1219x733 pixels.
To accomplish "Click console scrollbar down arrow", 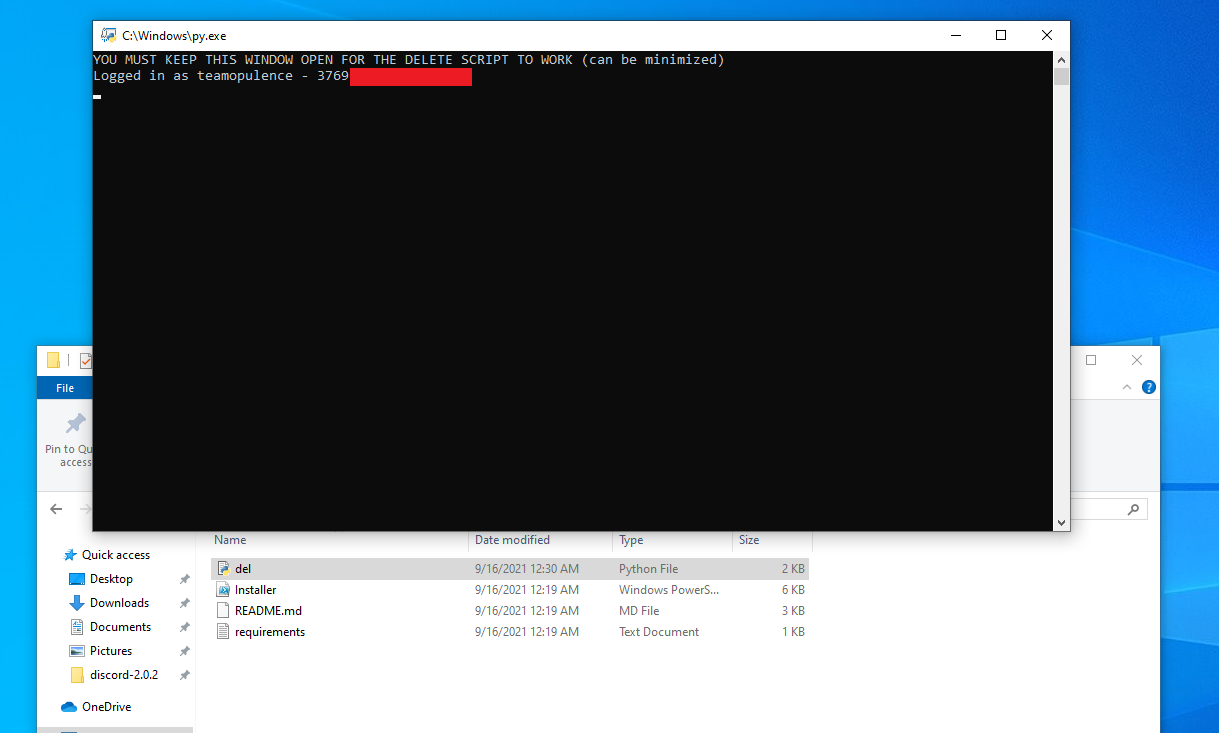I will pos(1061,522).
